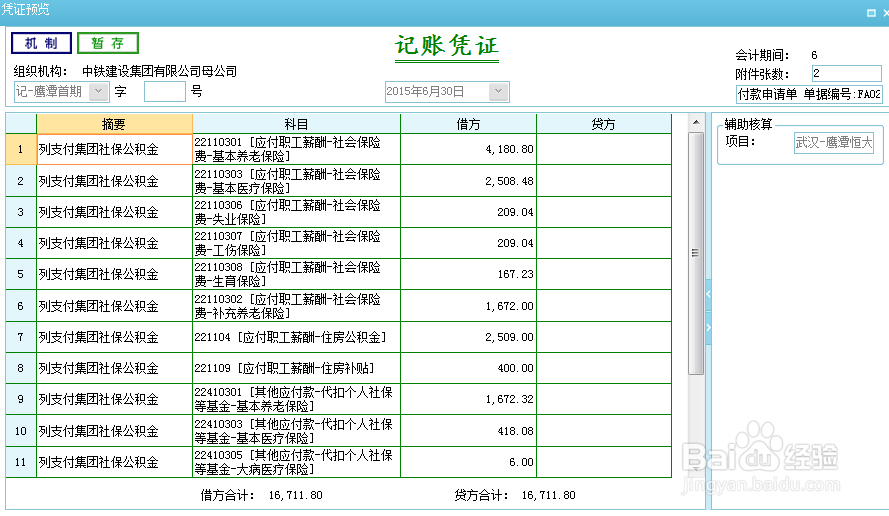Click subject 22410305 大病医疗保险 cell
Viewport: 889px width, 516px height.
point(297,462)
